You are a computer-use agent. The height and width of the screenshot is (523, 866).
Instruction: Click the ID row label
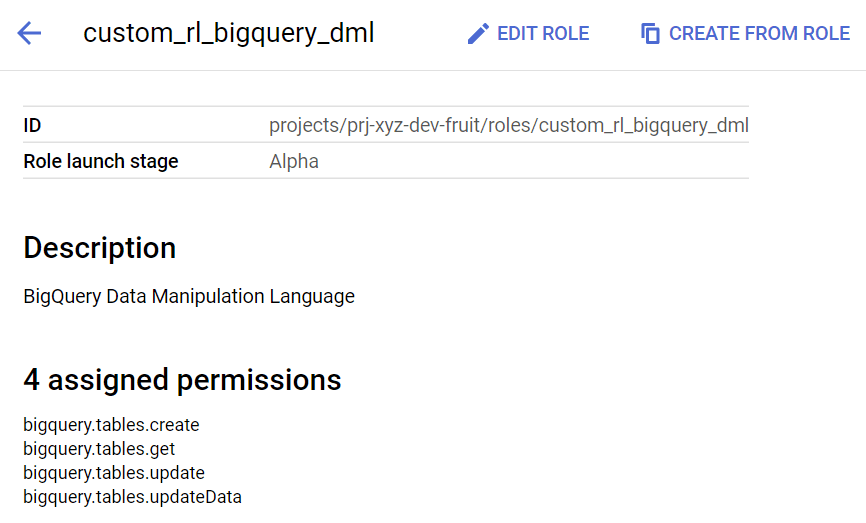[32, 125]
